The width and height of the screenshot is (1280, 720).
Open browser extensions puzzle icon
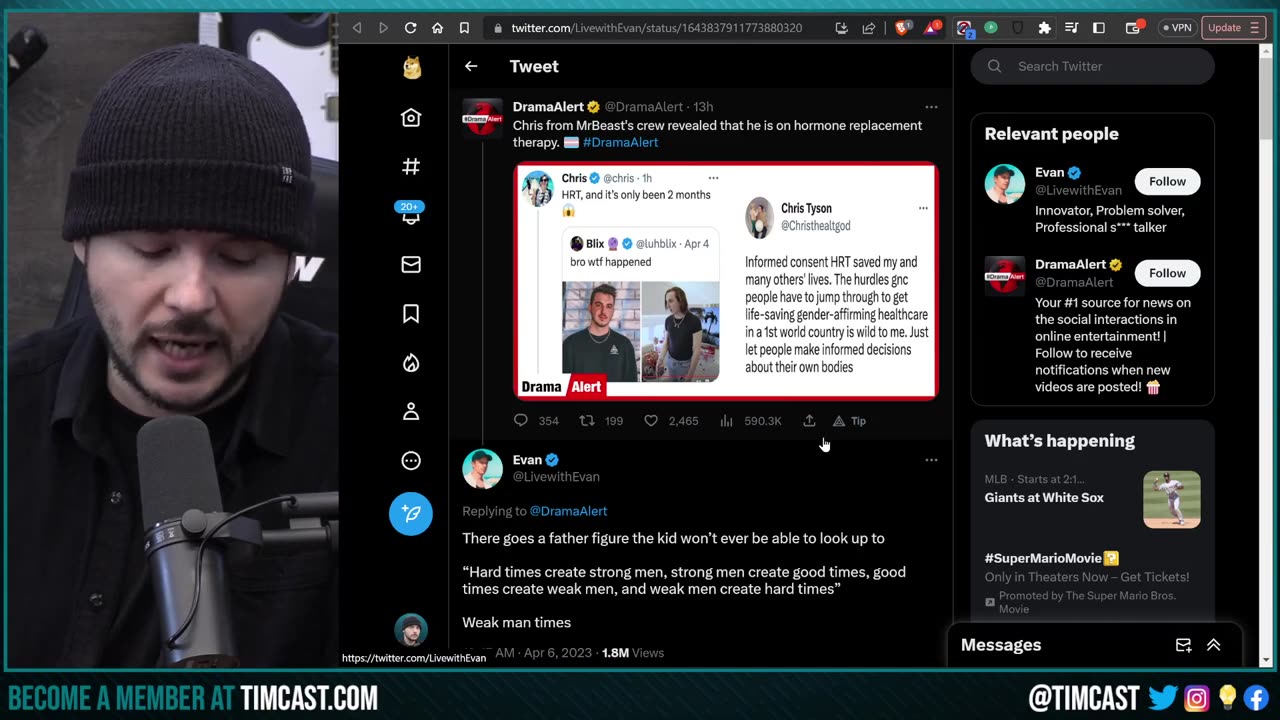click(x=1045, y=28)
